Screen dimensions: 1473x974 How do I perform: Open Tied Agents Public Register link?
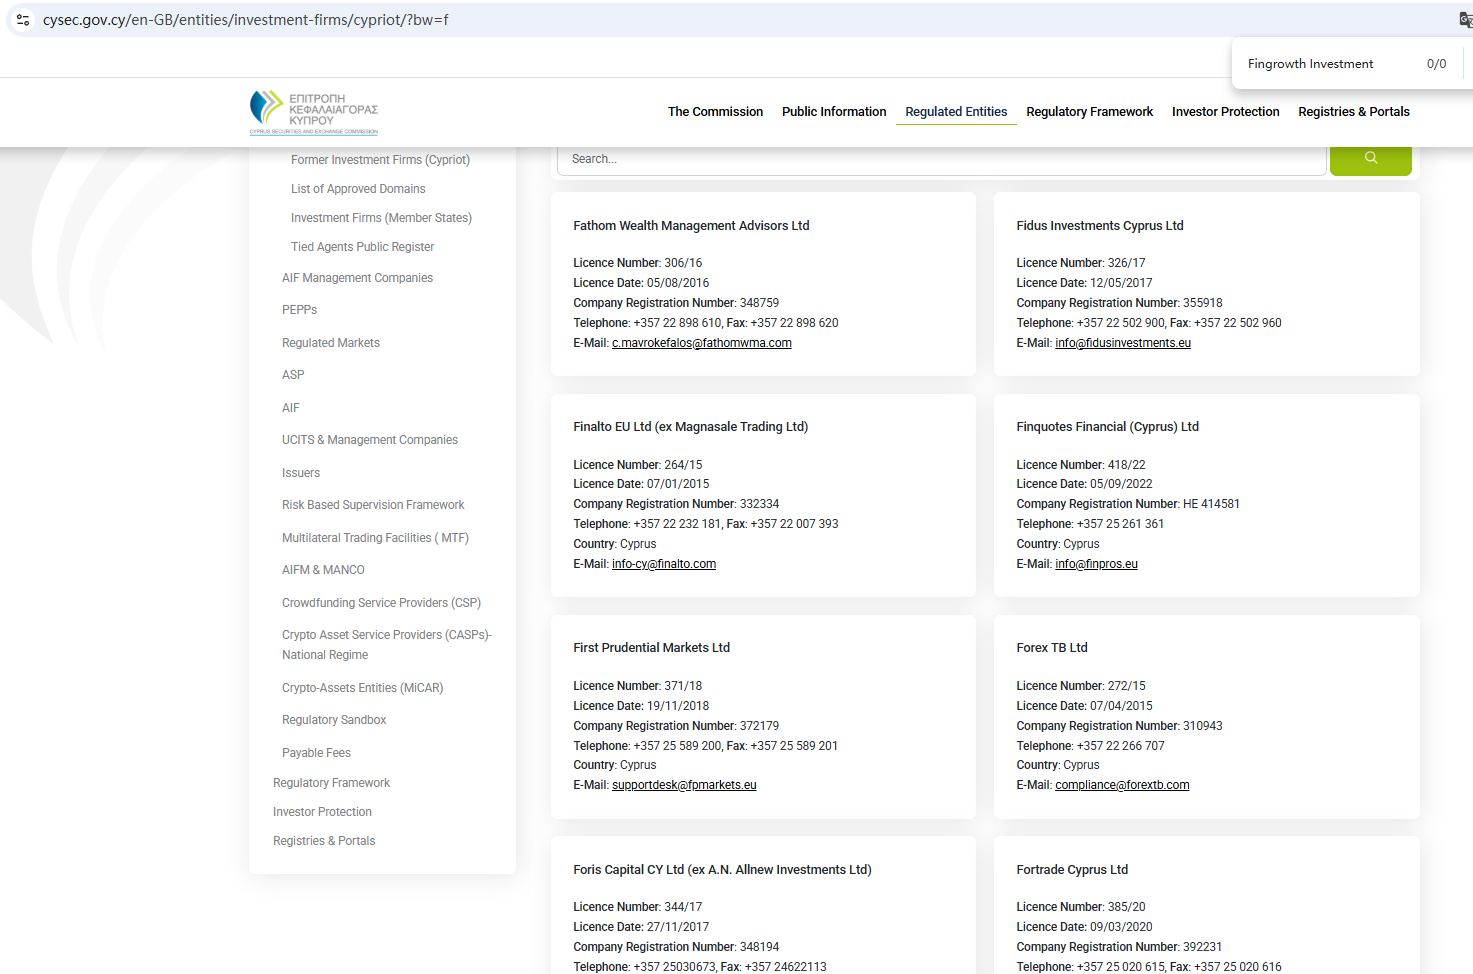click(362, 247)
